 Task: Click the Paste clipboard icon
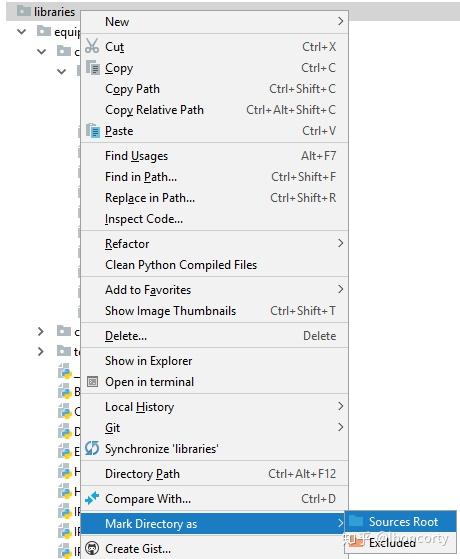pyautogui.click(x=93, y=130)
